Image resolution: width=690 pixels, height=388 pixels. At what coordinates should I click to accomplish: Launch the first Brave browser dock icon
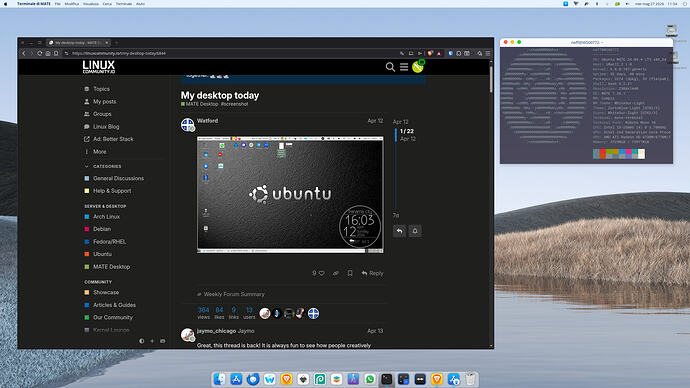286,379
